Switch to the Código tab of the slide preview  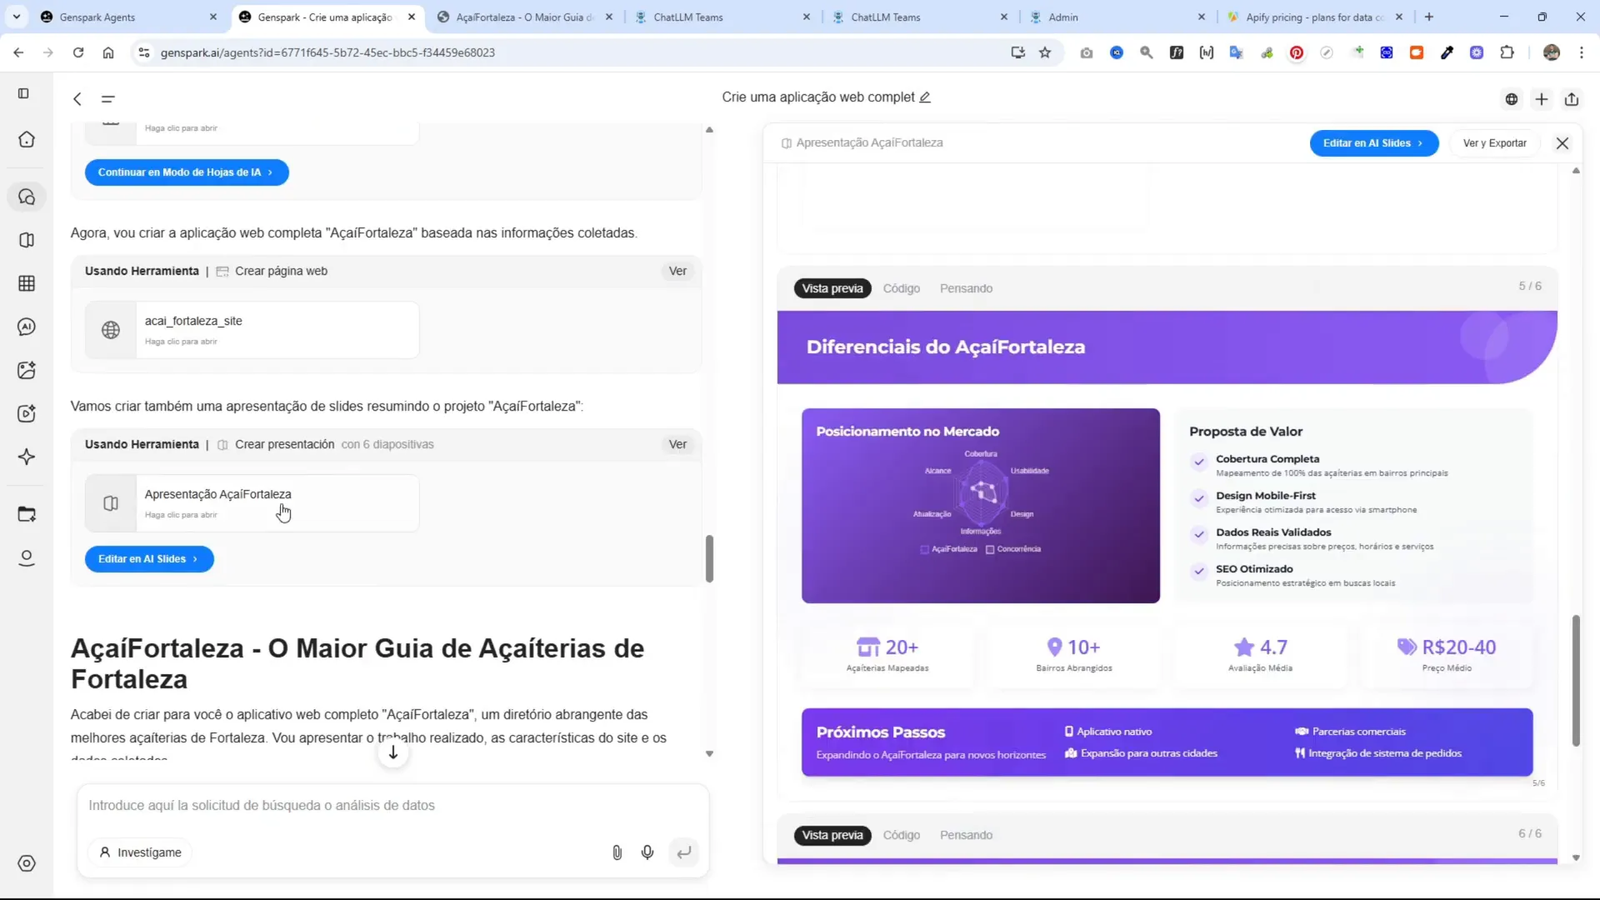(901, 288)
